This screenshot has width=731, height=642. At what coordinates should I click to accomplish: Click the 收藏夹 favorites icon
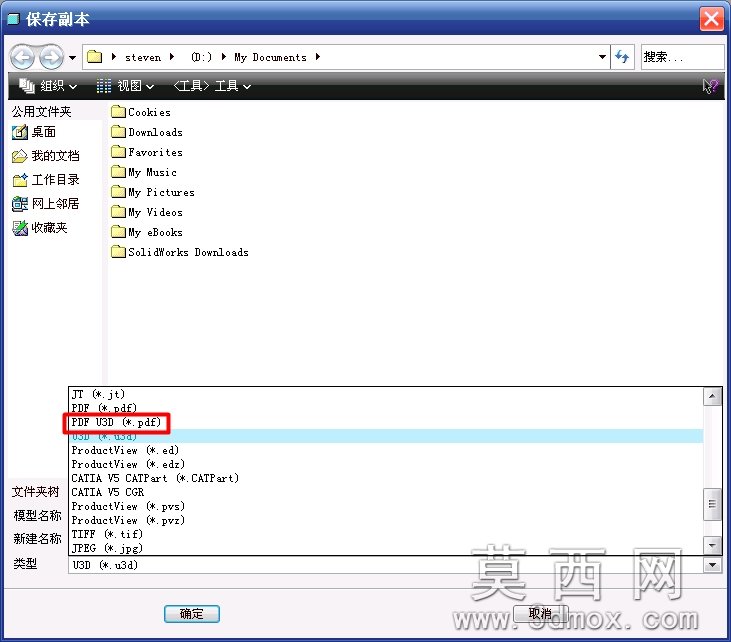click(20, 228)
